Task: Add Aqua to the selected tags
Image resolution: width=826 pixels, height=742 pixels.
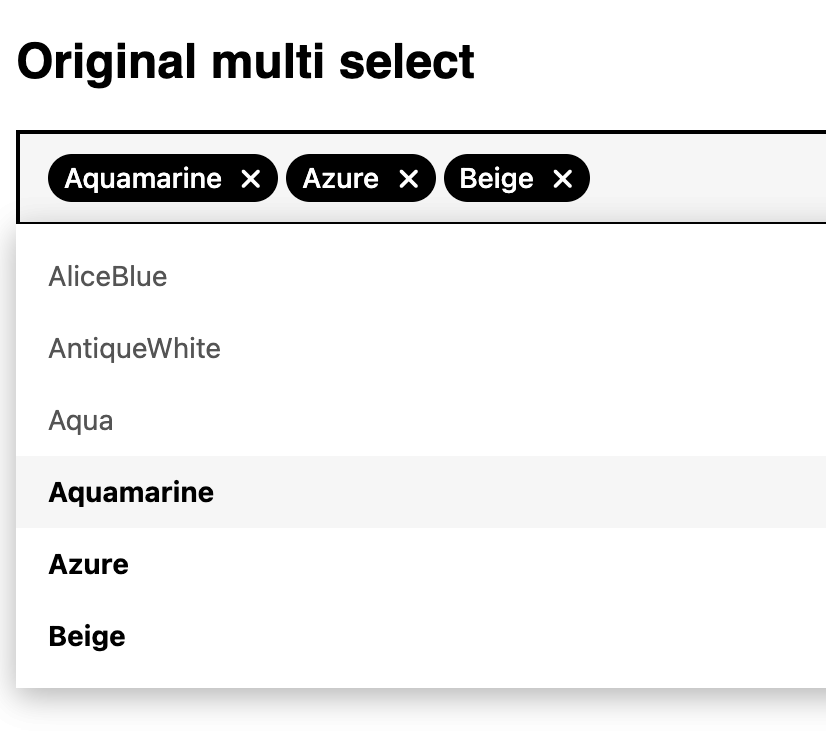Action: tap(81, 420)
